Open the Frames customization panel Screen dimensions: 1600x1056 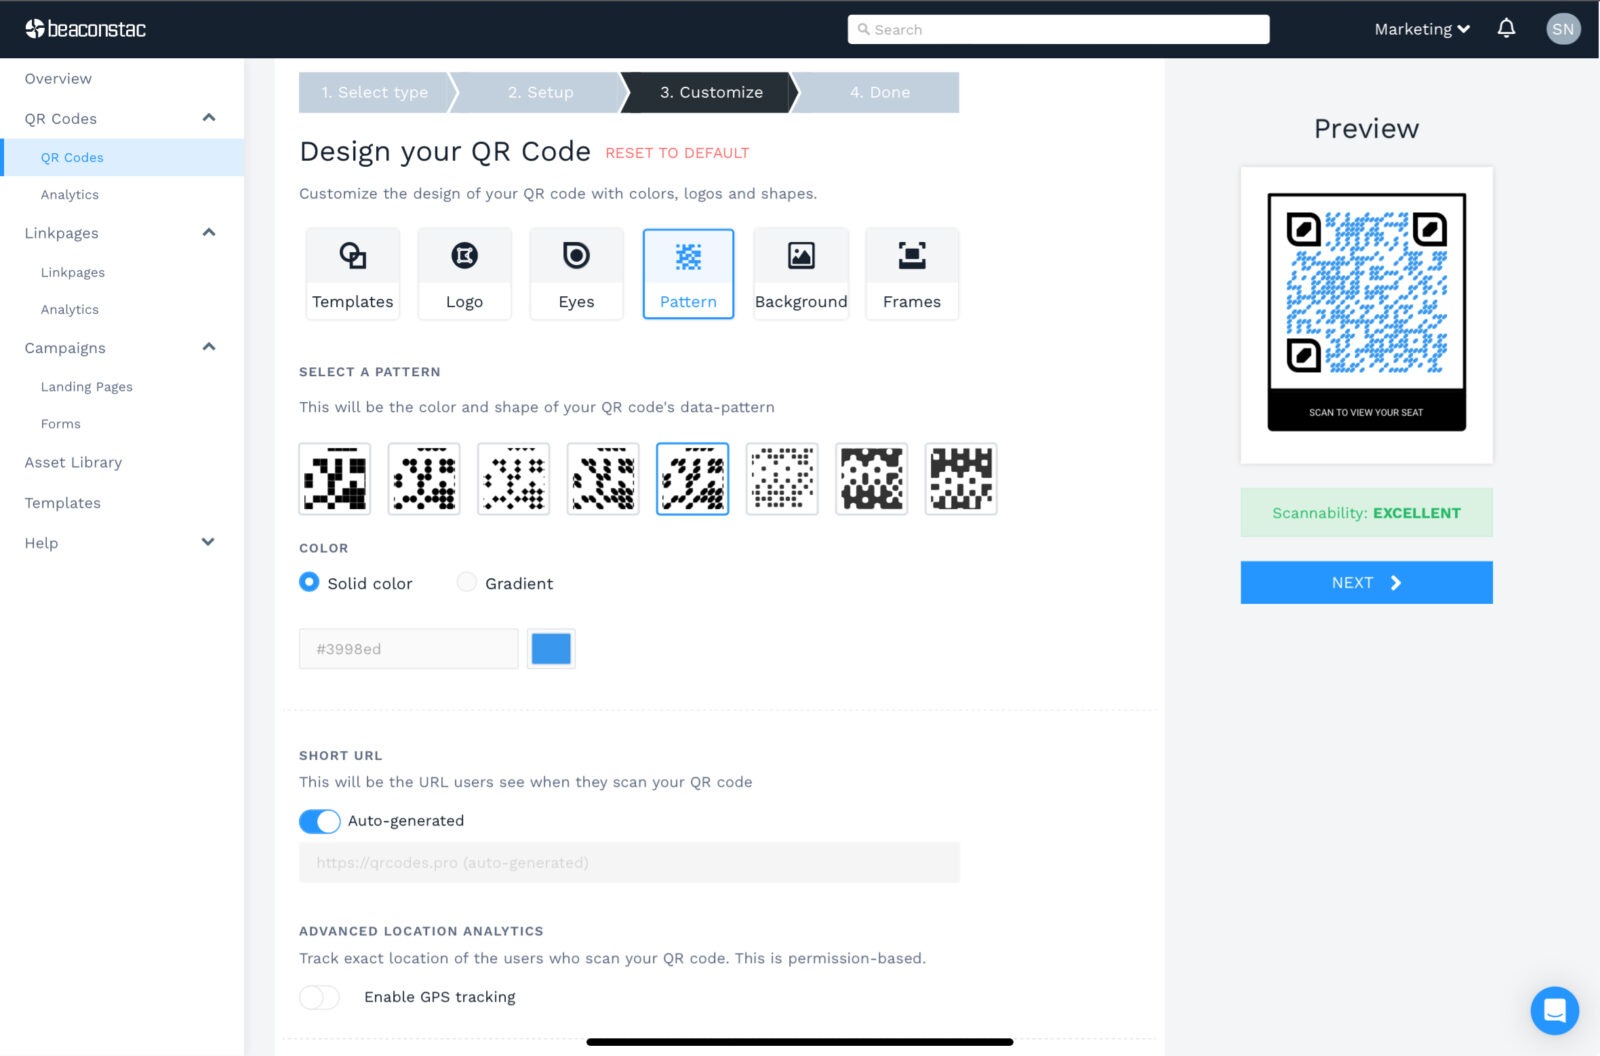click(911, 272)
